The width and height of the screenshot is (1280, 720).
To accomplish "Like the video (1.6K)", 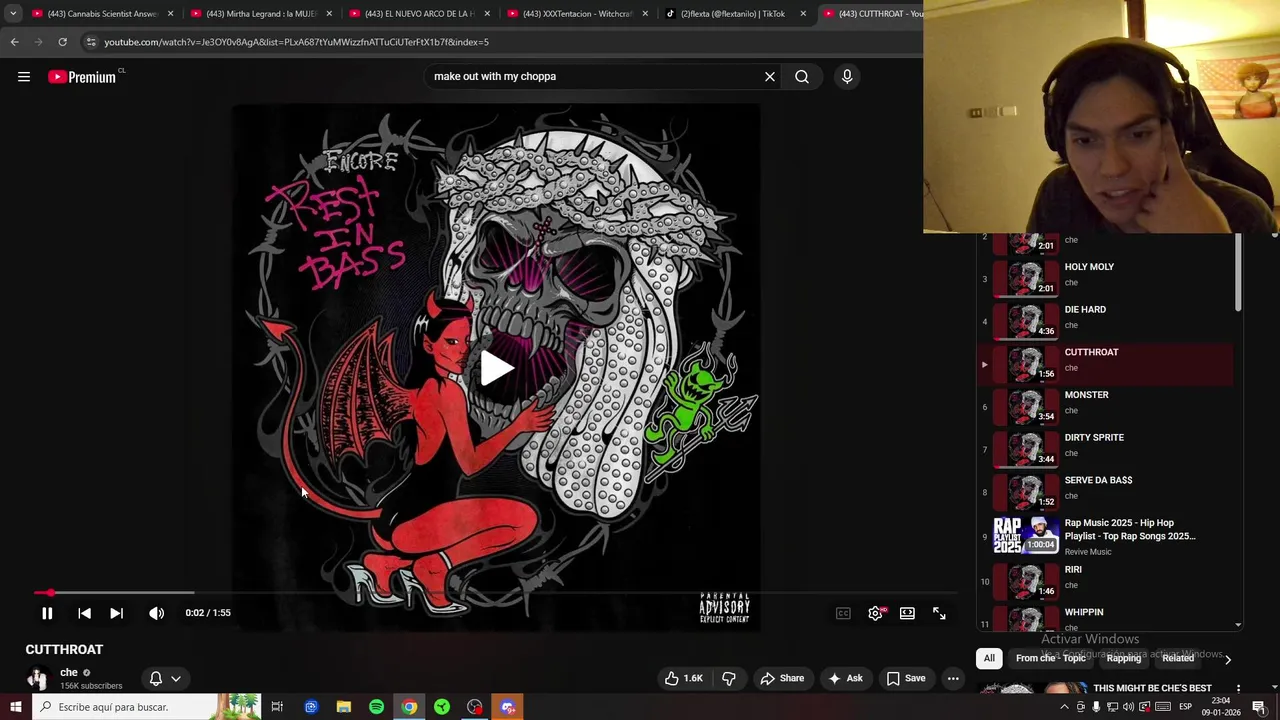I will click(685, 678).
